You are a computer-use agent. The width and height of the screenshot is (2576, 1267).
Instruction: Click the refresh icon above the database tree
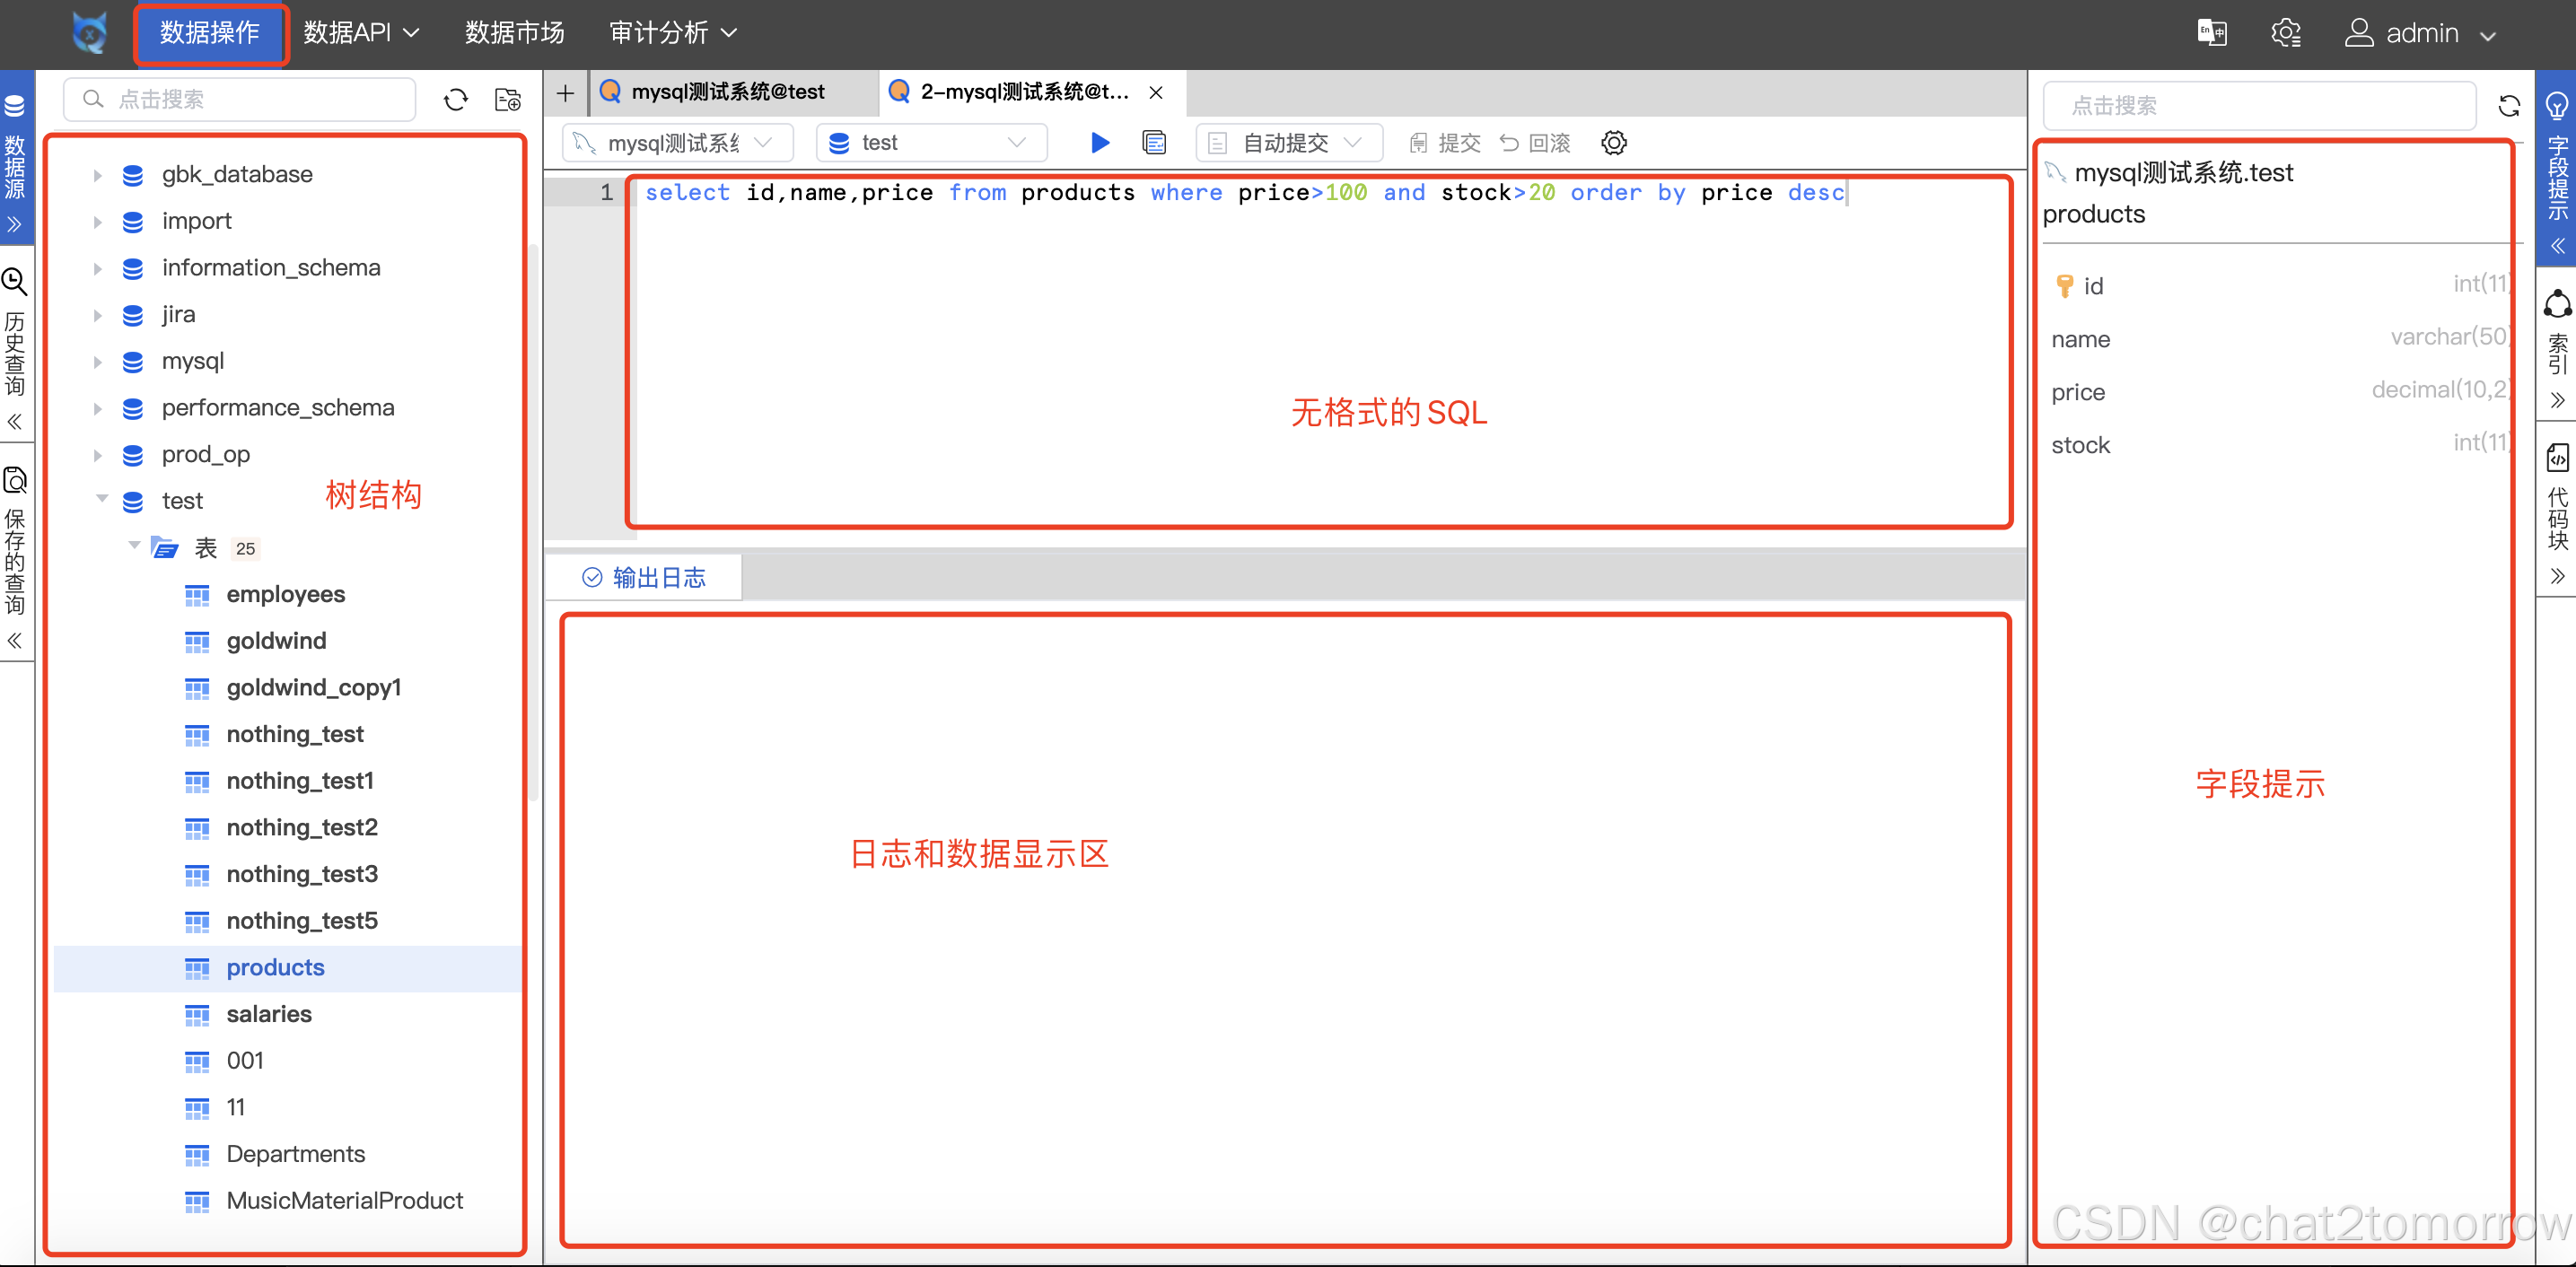tap(455, 99)
